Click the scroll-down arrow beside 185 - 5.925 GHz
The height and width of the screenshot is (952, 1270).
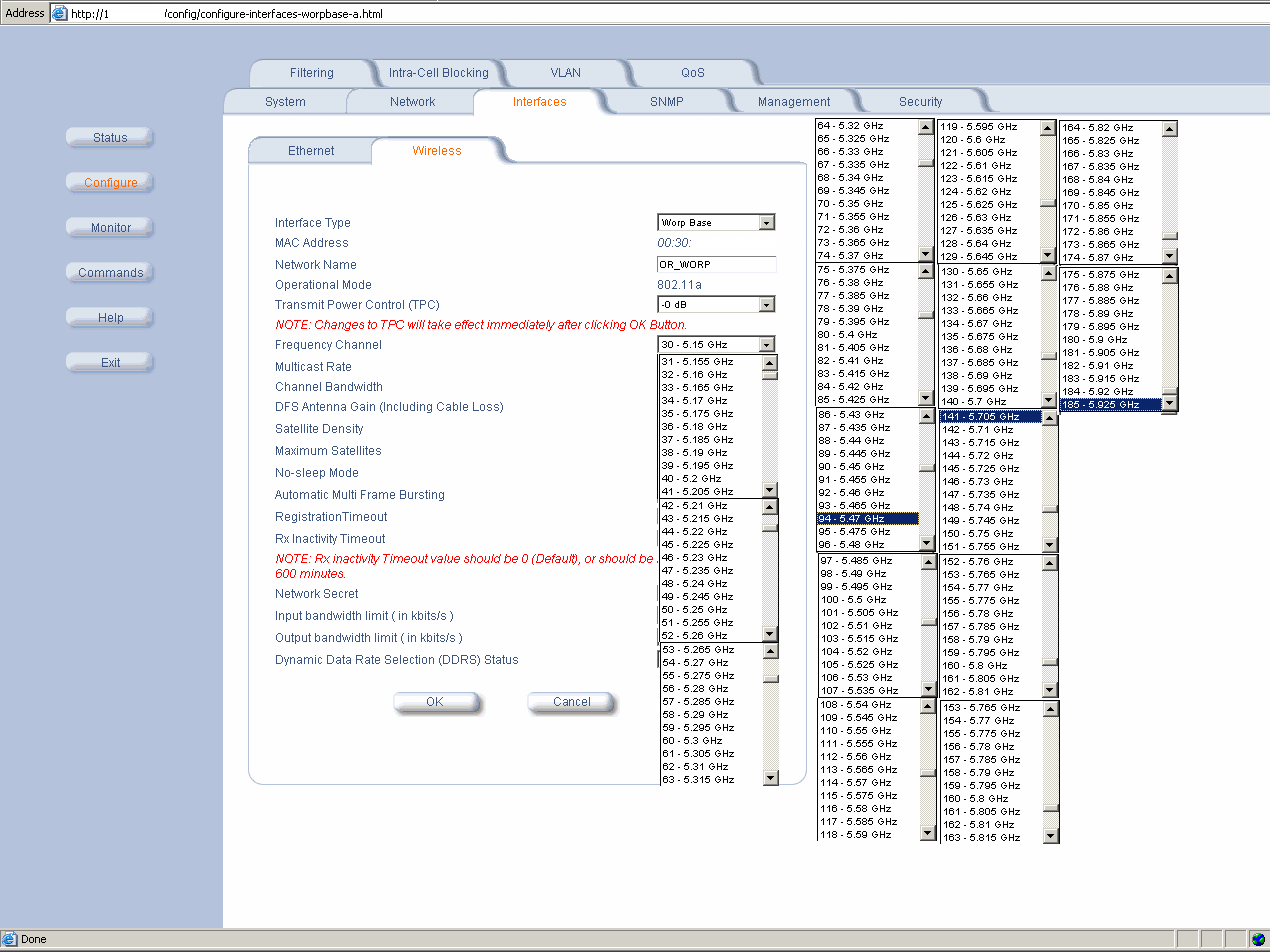(x=1170, y=404)
